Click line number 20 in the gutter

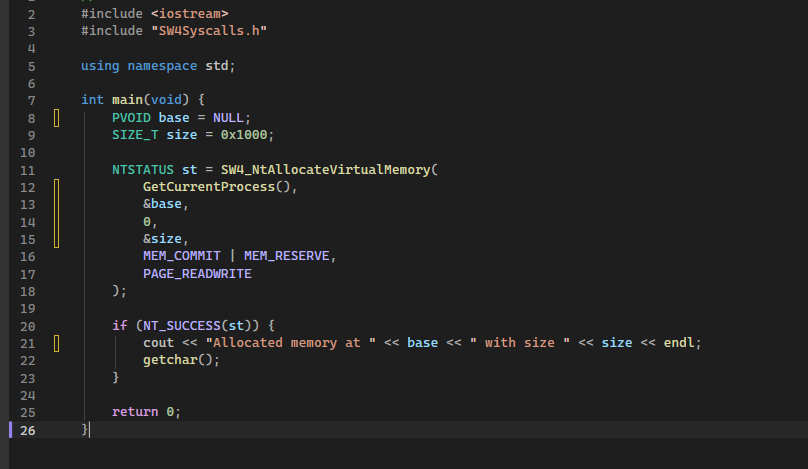point(28,326)
